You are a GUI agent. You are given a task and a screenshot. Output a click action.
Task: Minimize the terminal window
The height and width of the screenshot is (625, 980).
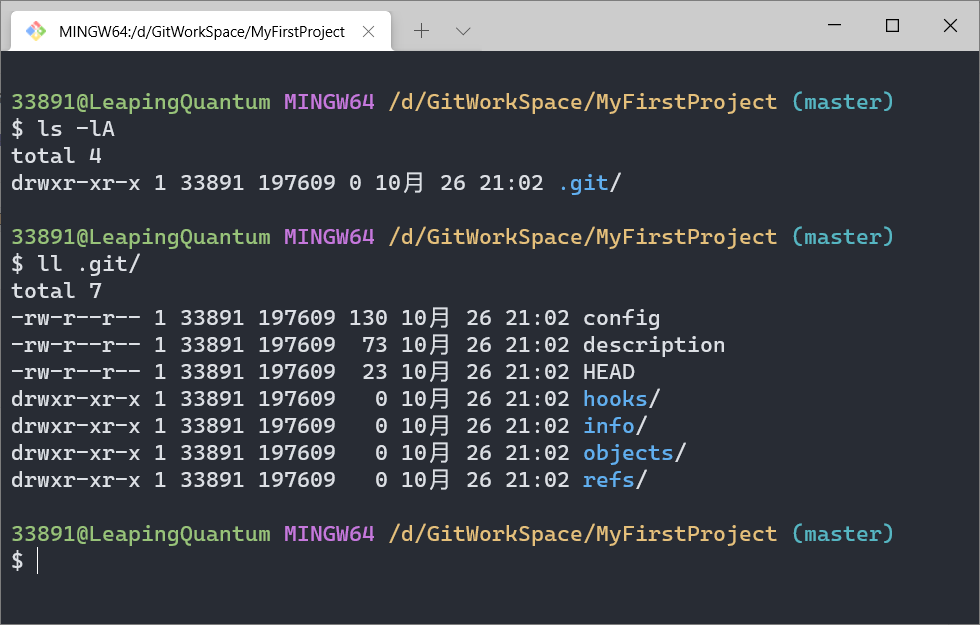(x=834, y=25)
